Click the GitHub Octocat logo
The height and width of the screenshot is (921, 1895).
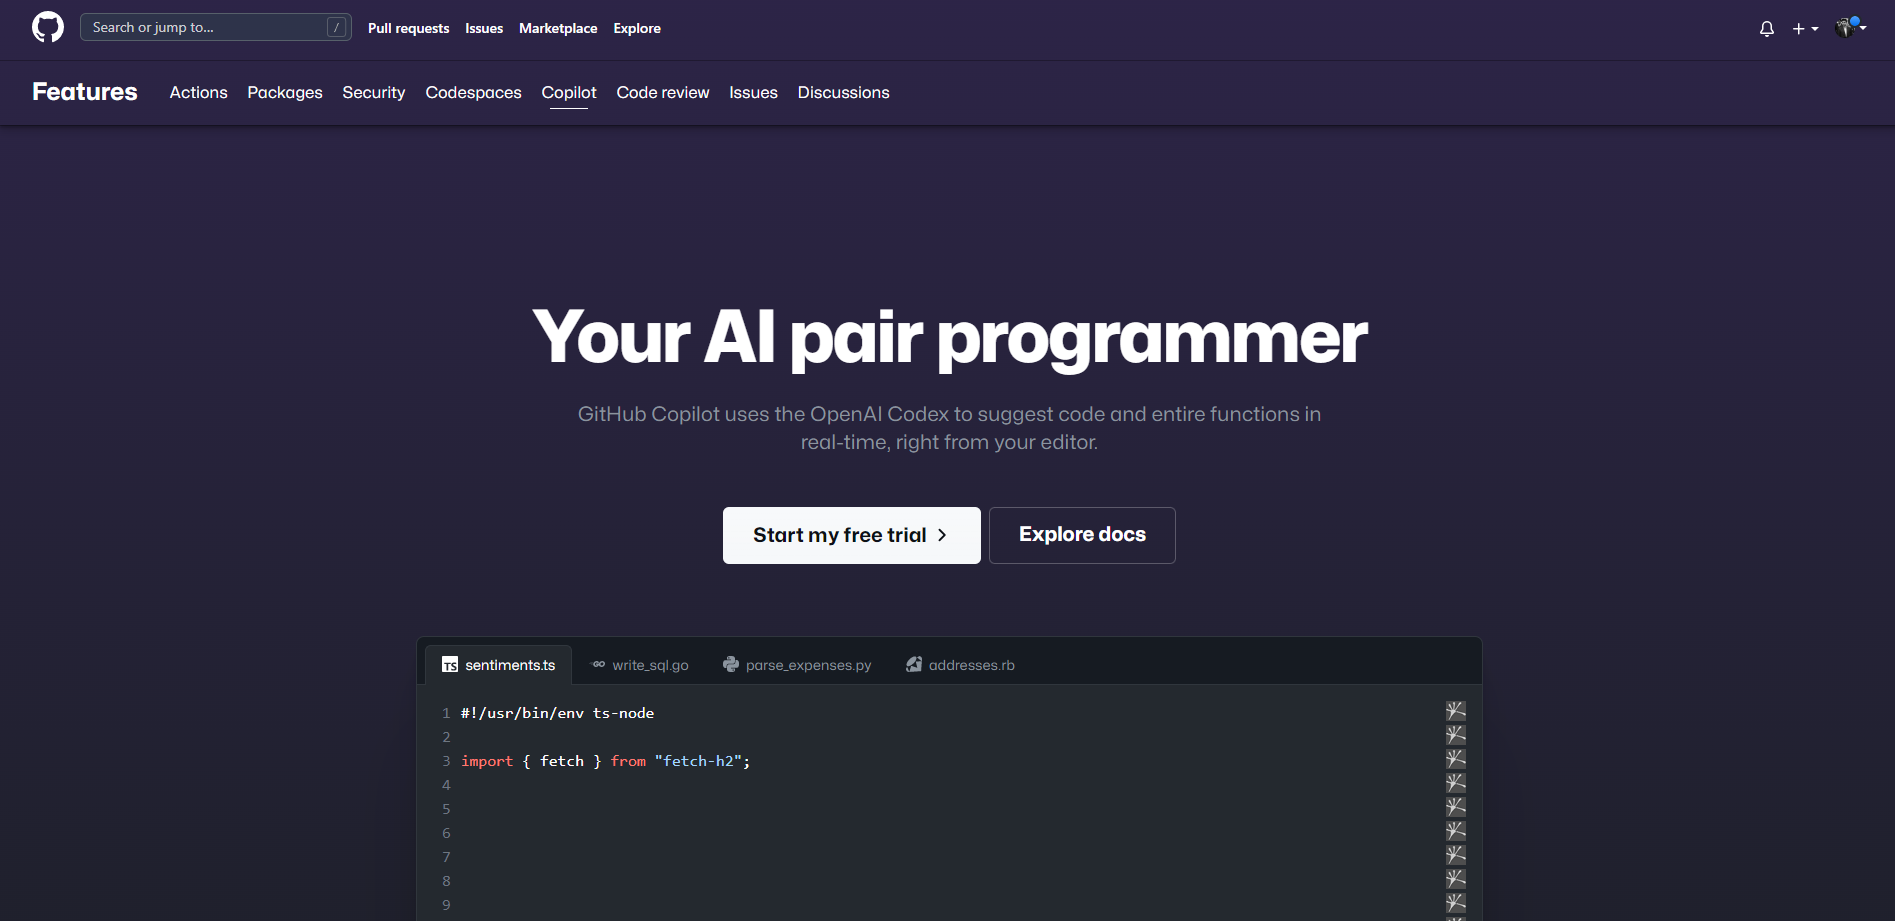[48, 27]
